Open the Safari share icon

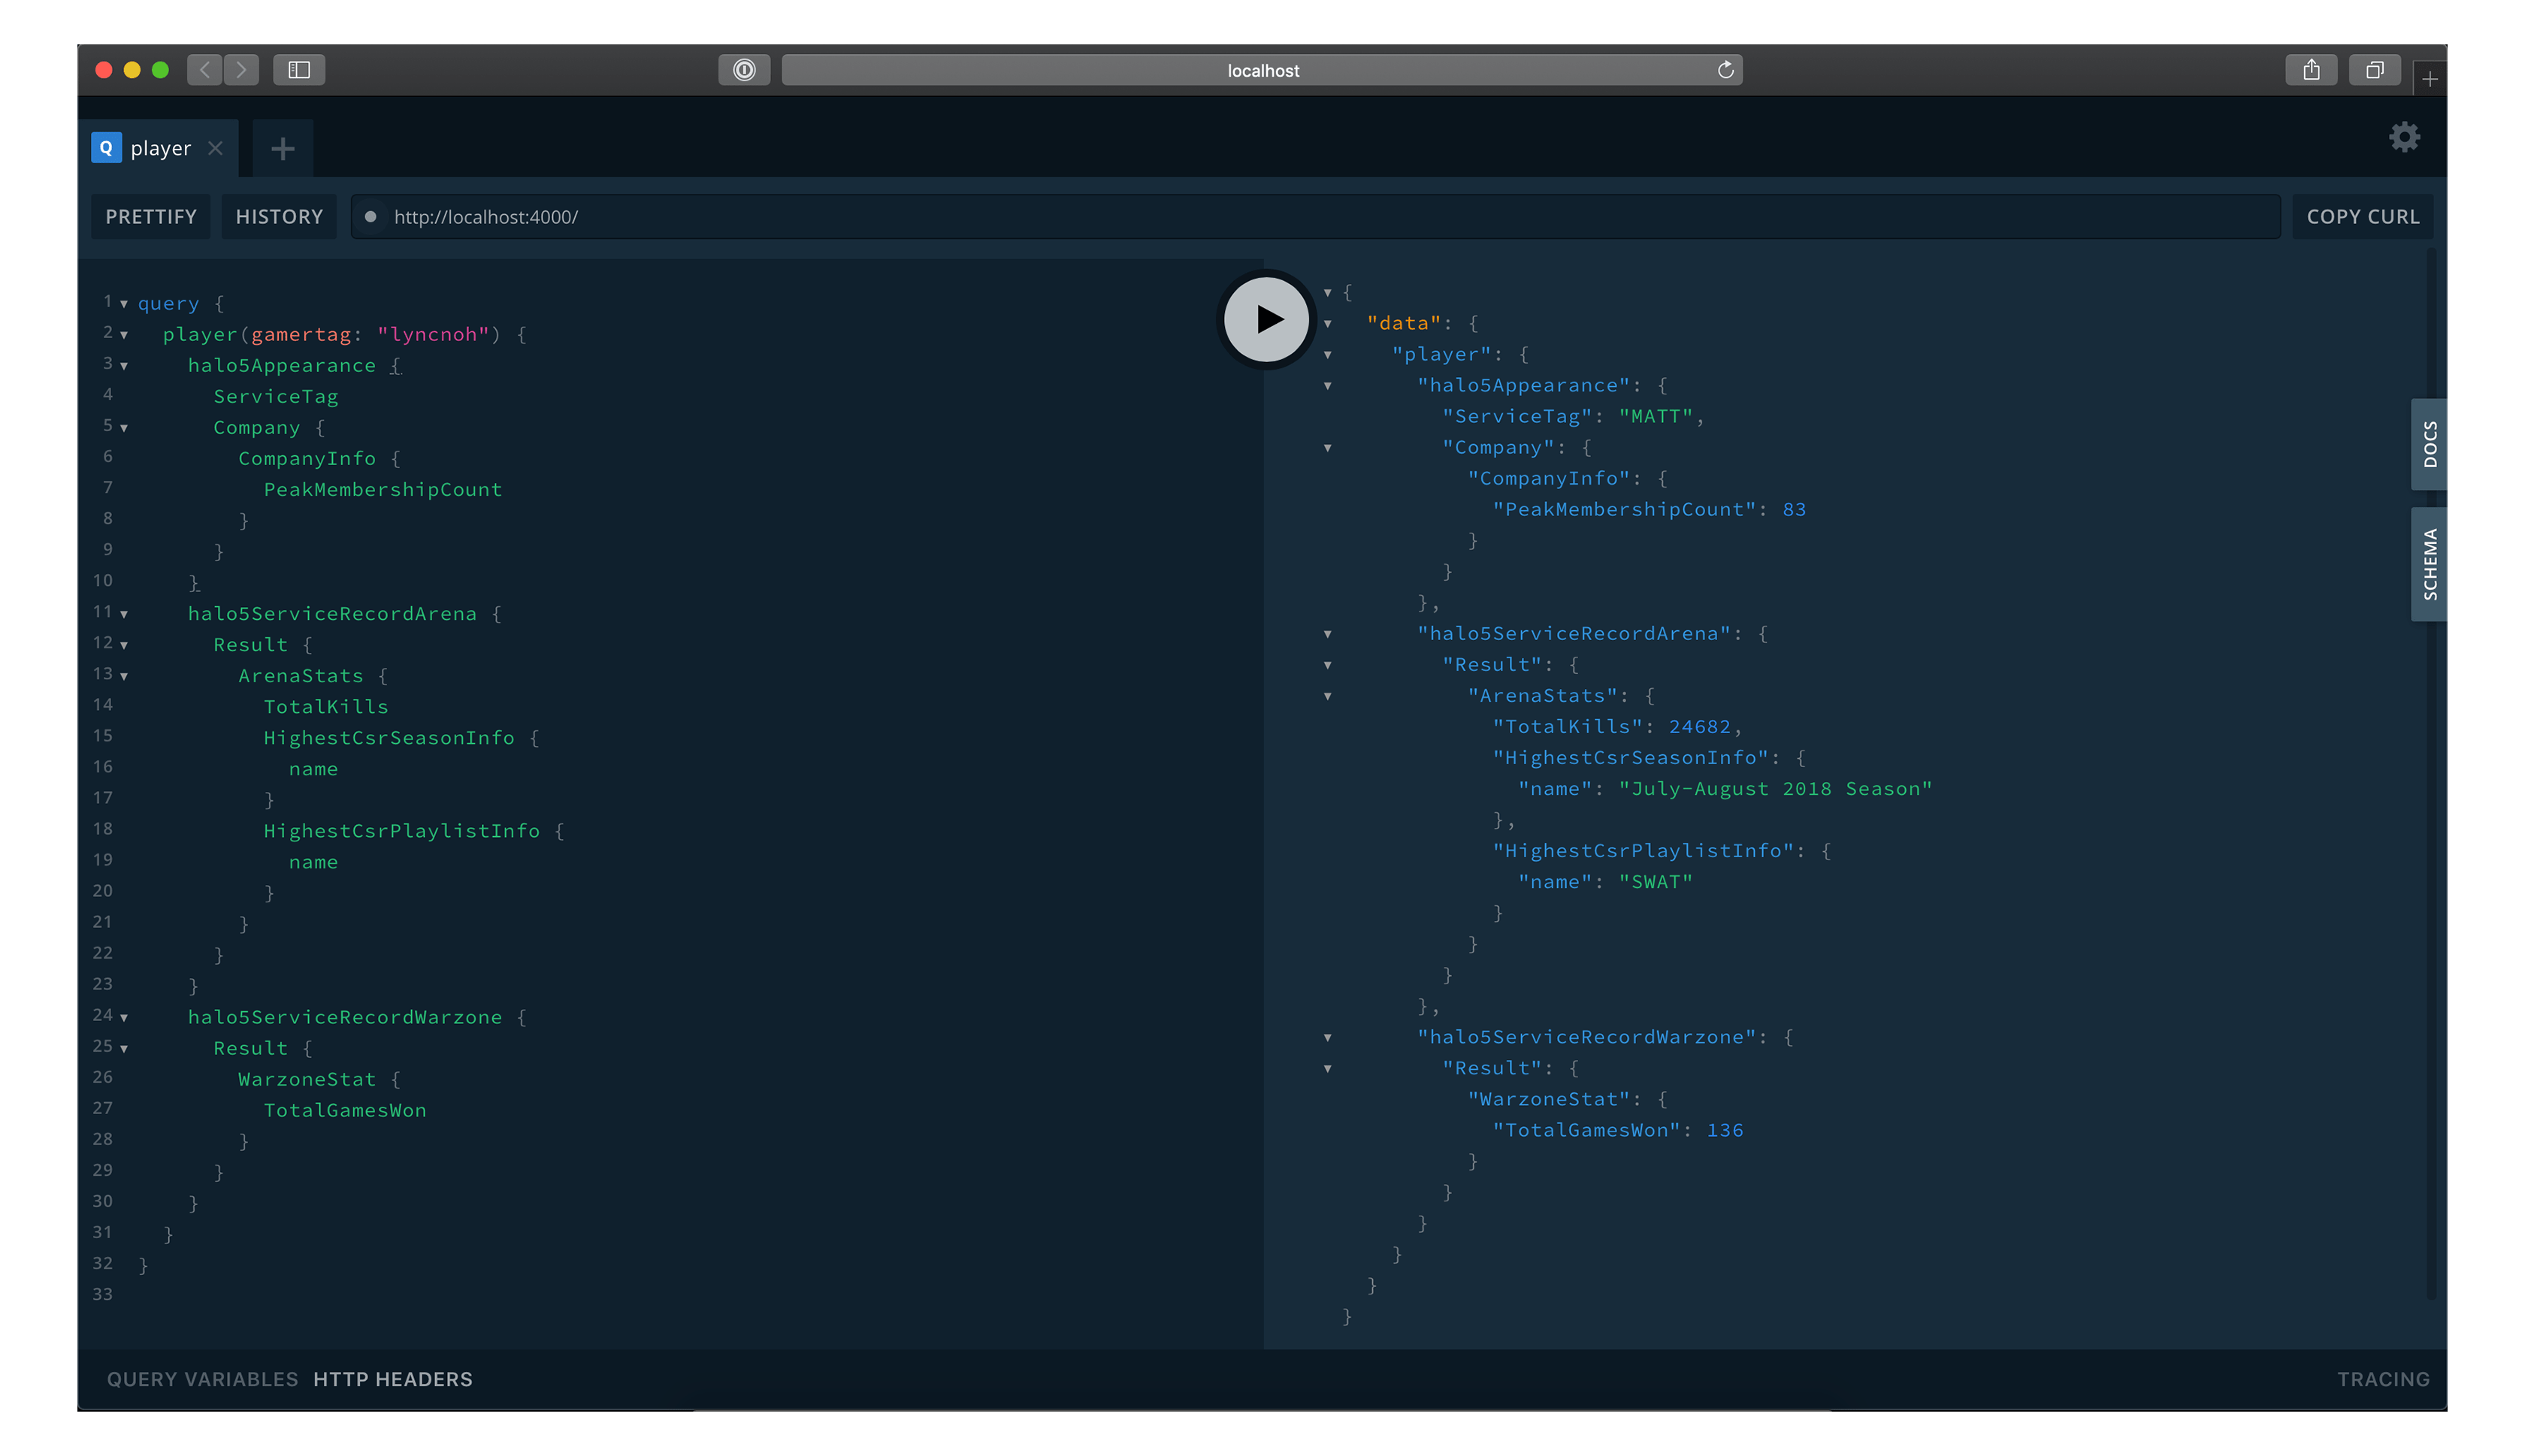point(2311,70)
